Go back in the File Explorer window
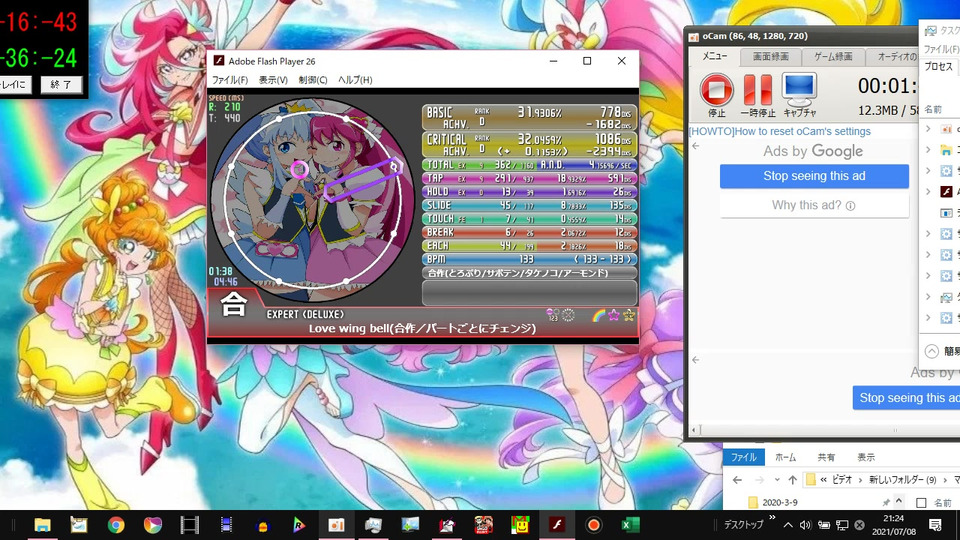 pyautogui.click(x=737, y=479)
